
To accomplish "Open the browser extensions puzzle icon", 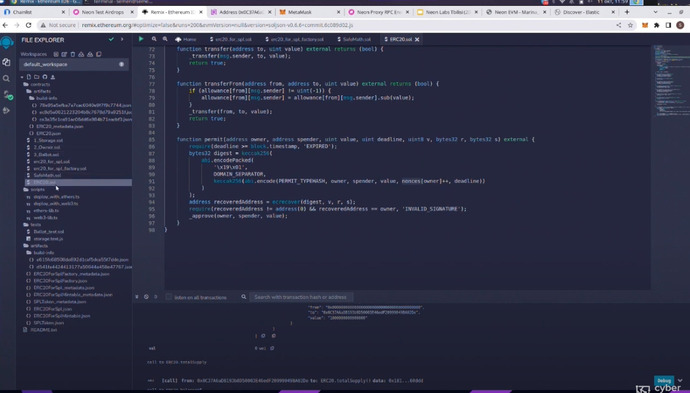I will [x=657, y=26].
